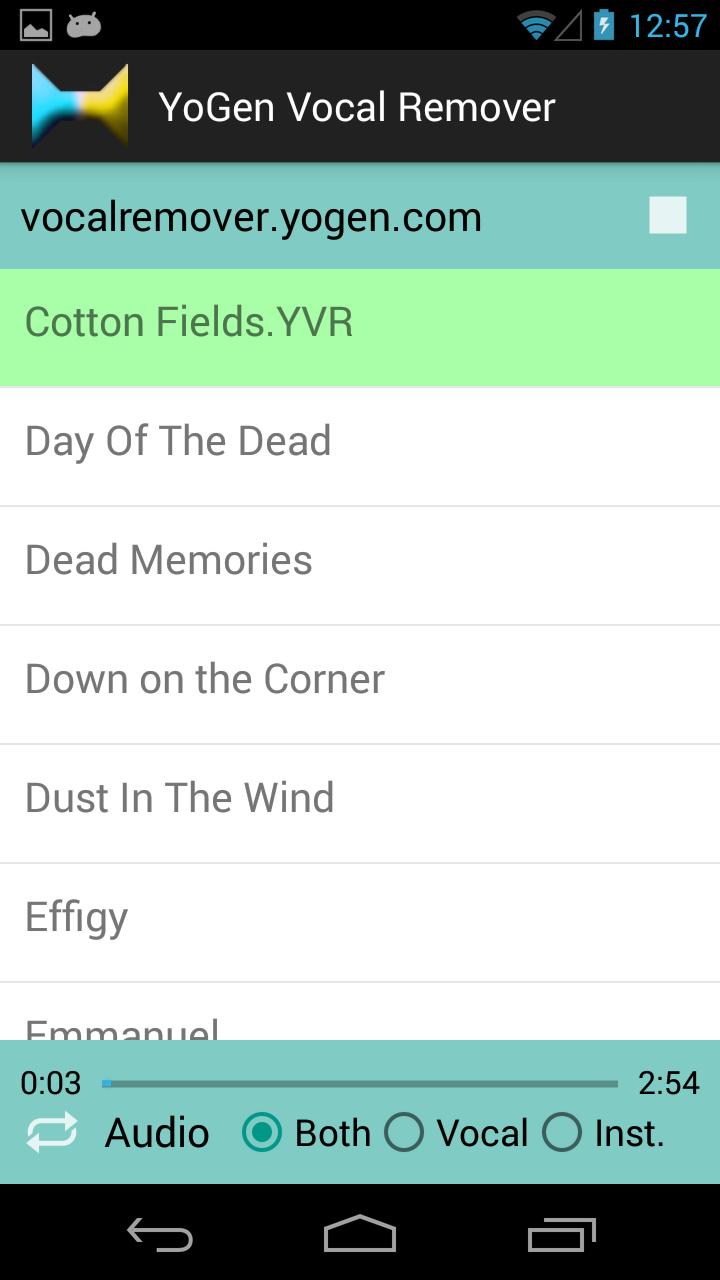
Task: Open the picture notification icon in status bar
Action: (x=36, y=25)
